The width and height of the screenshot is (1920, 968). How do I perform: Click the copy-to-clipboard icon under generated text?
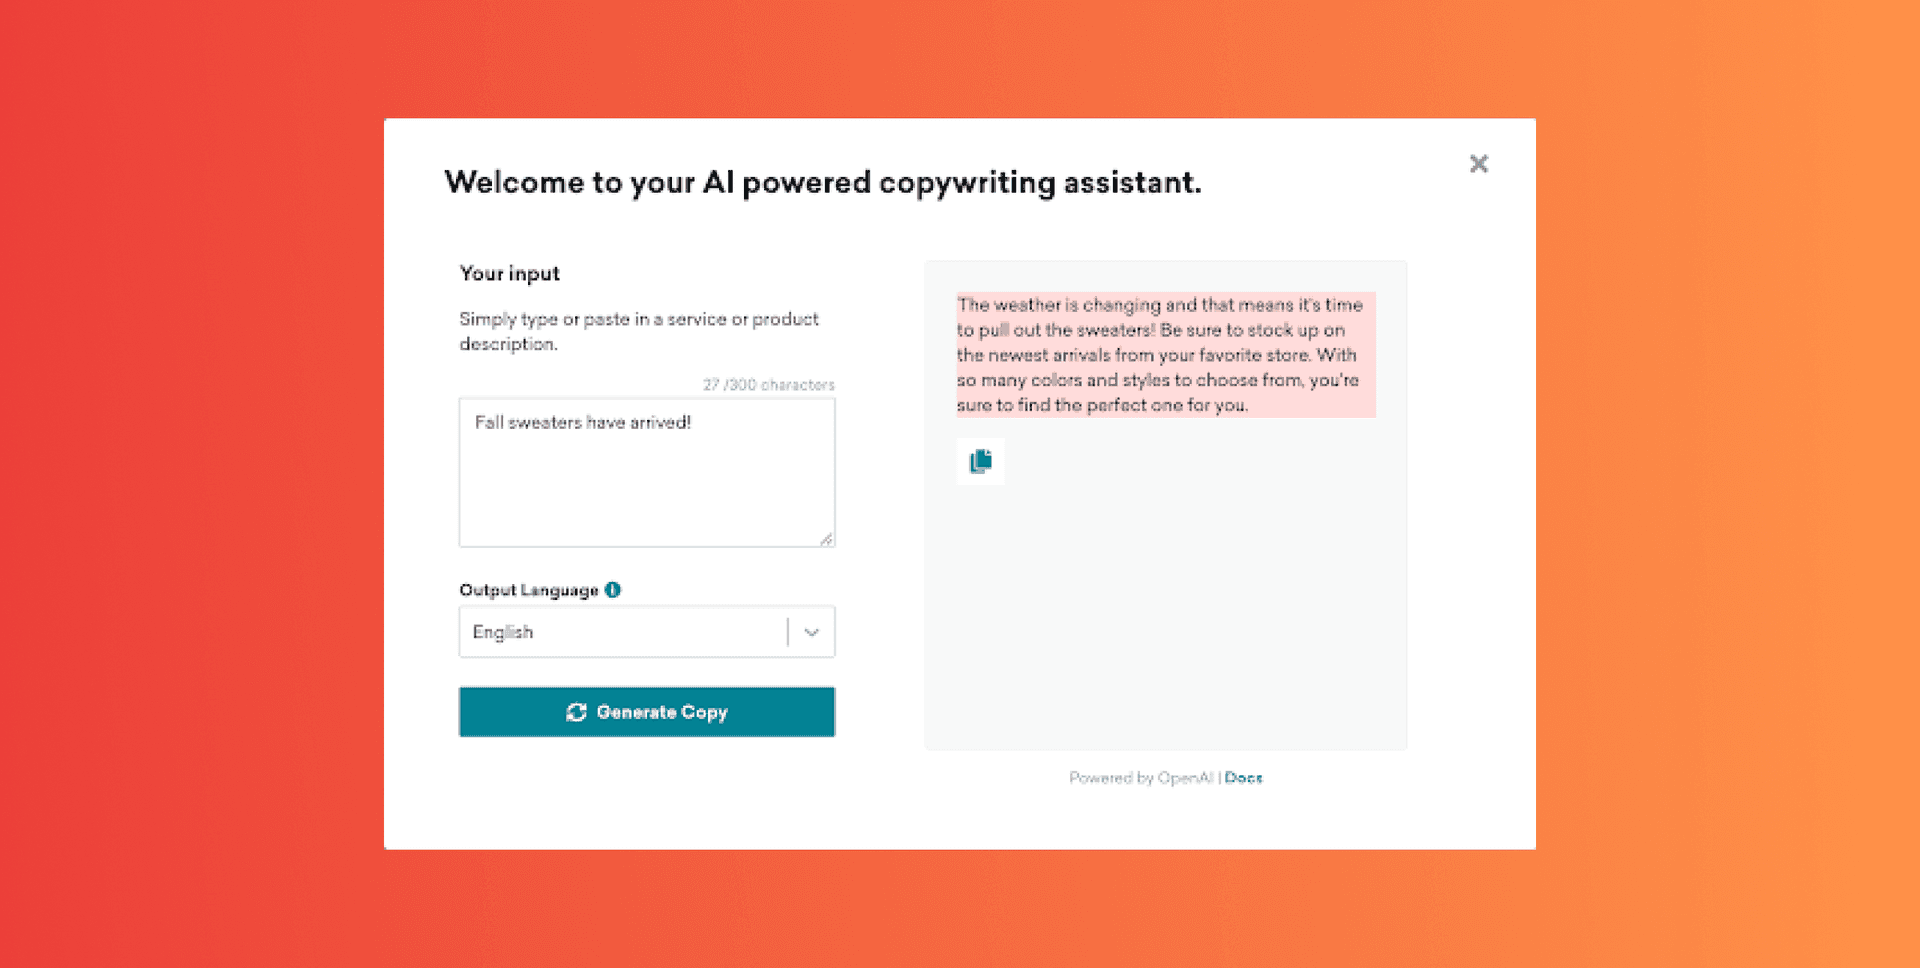980,461
